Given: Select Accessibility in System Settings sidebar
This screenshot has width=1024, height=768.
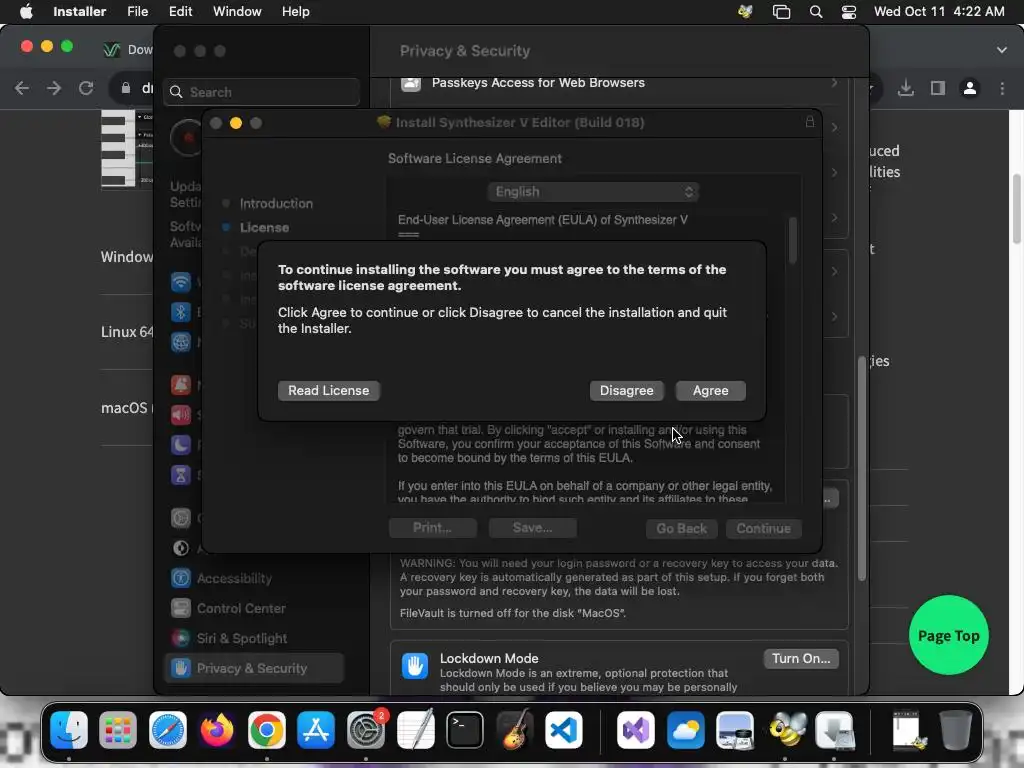Looking at the screenshot, I should [x=255, y=578].
